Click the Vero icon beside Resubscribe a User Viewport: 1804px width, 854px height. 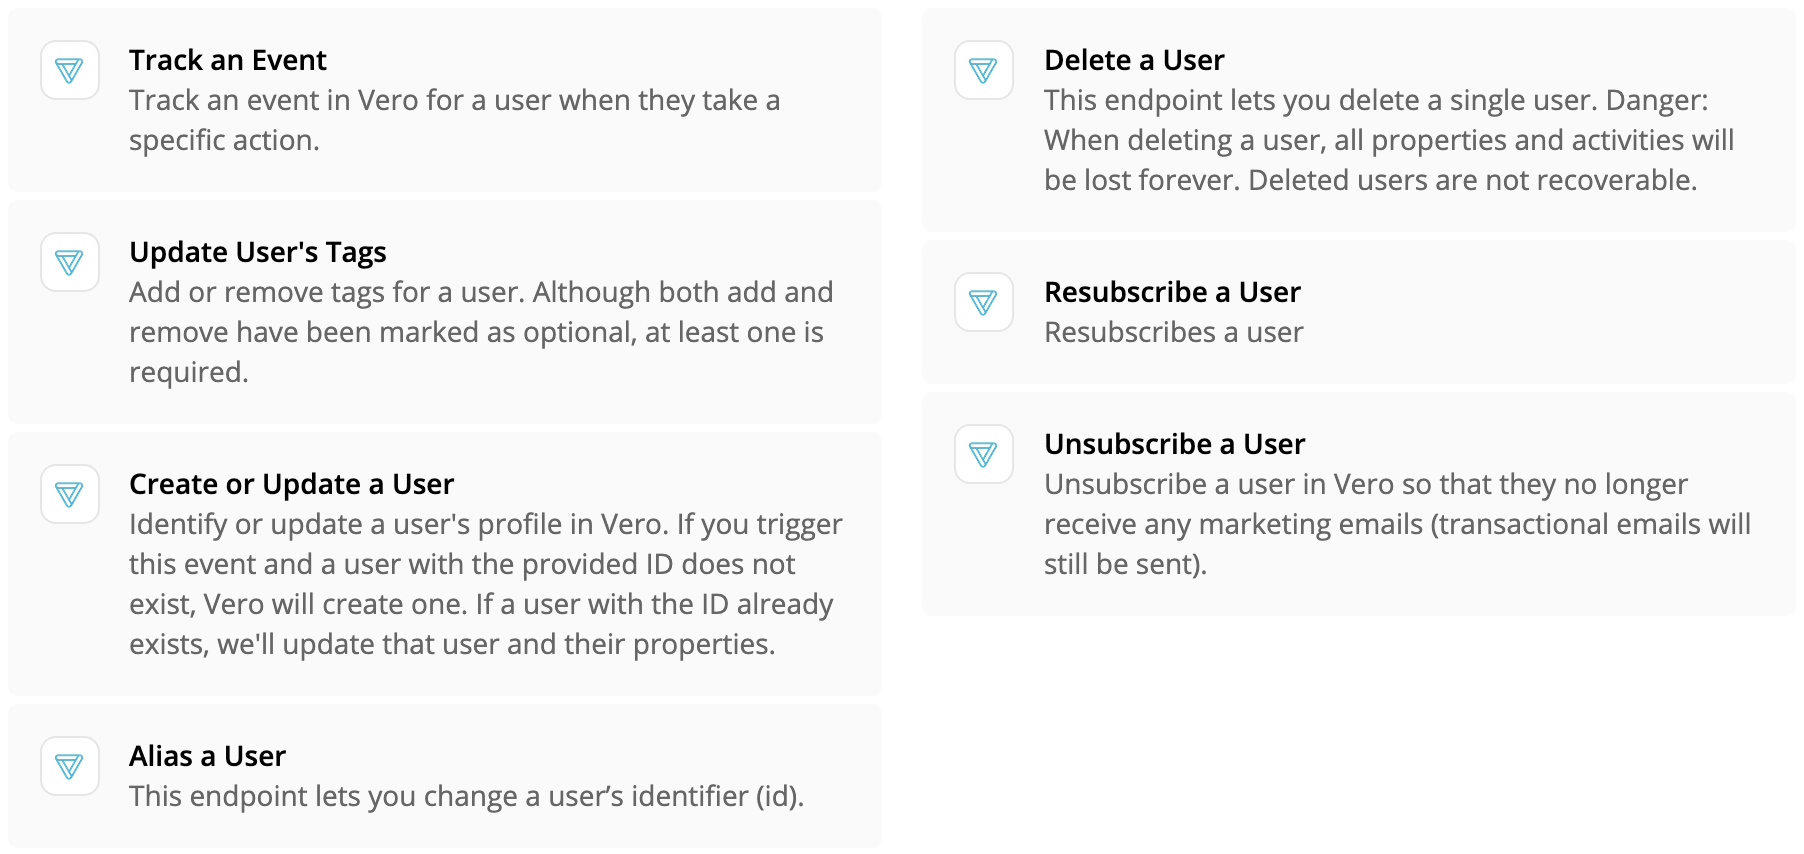983,302
